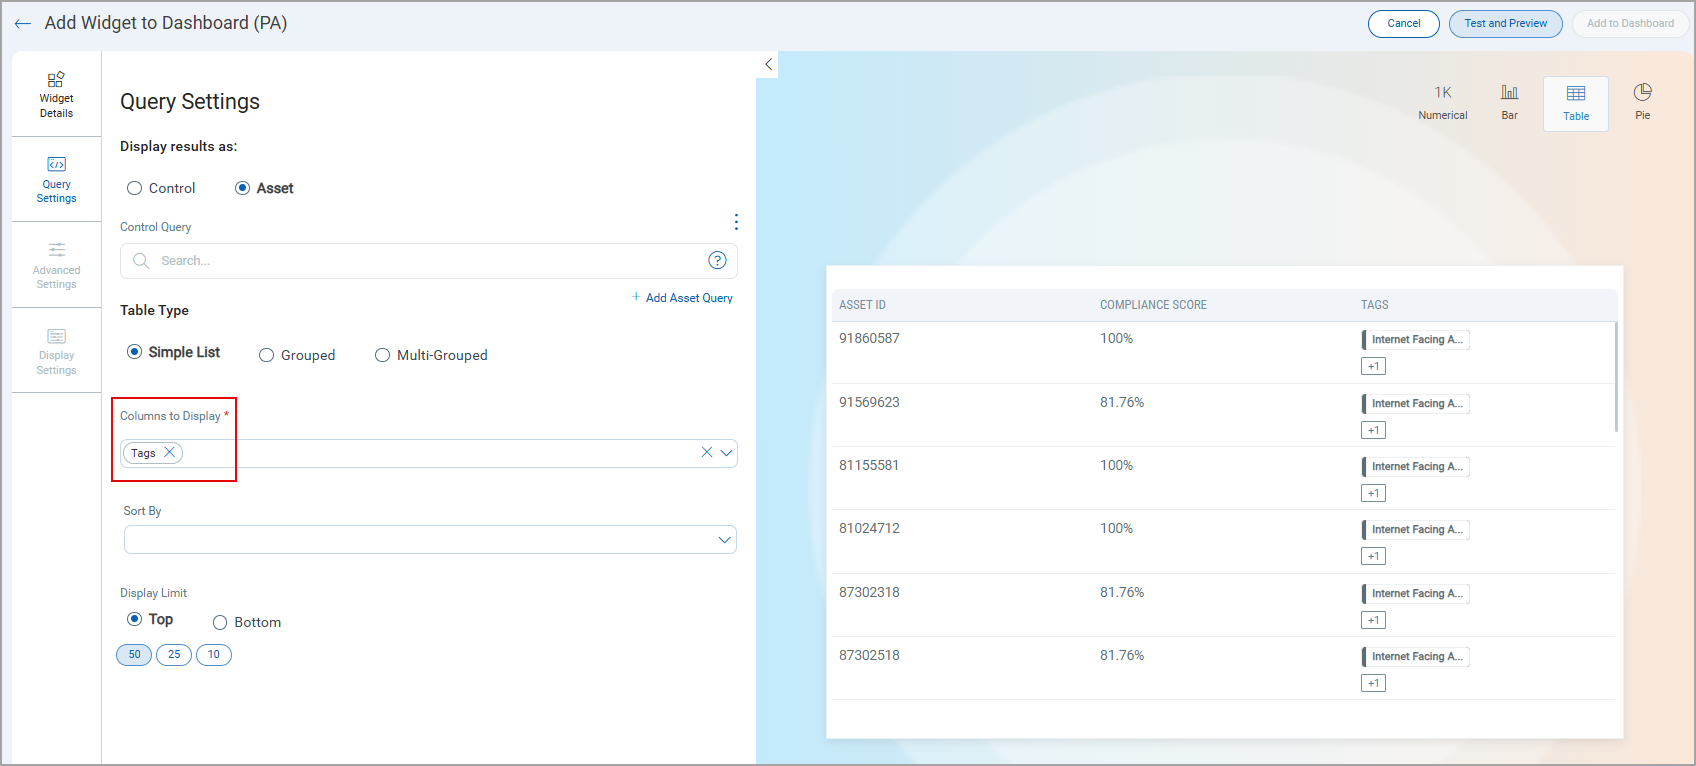1696x766 pixels.
Task: Click the COMPLIANCE SCORE column header
Action: [x=1153, y=305]
